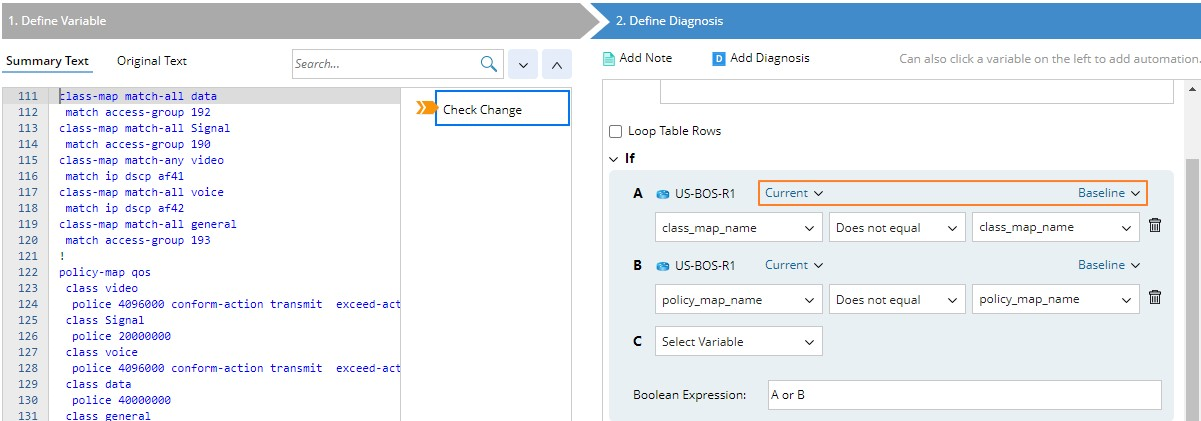Delete condition B with trash icon
The height and width of the screenshot is (421, 1201).
click(x=1155, y=298)
